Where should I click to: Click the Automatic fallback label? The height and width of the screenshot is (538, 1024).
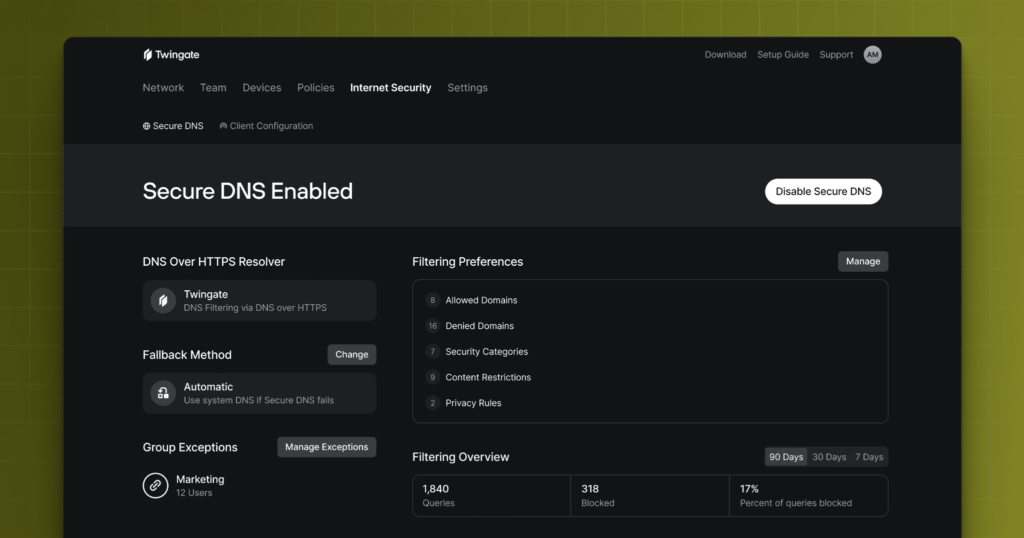[x=208, y=387]
